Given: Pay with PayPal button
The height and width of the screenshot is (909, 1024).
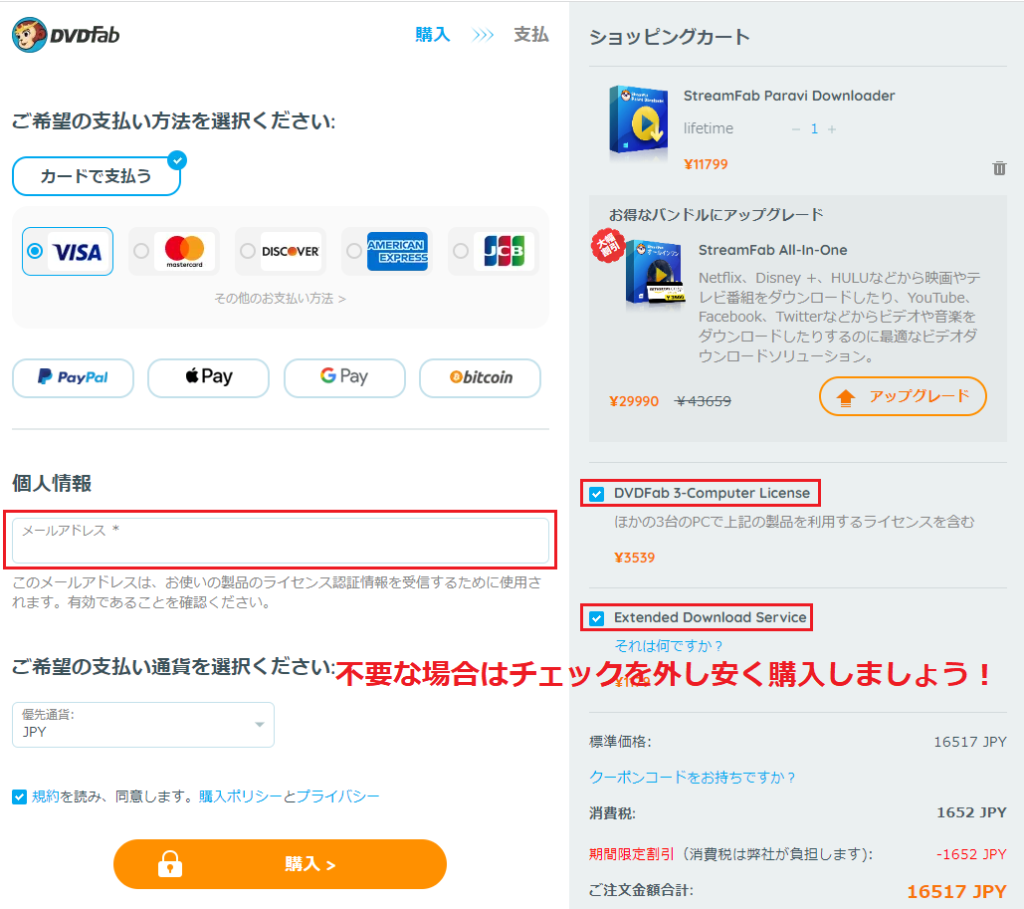Looking at the screenshot, I should (73, 377).
